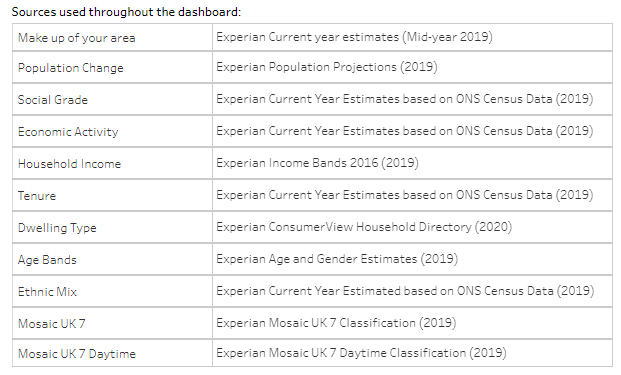Select the 'Population Change' row label
Image resolution: width=621 pixels, height=375 pixels.
pyautogui.click(x=112, y=68)
